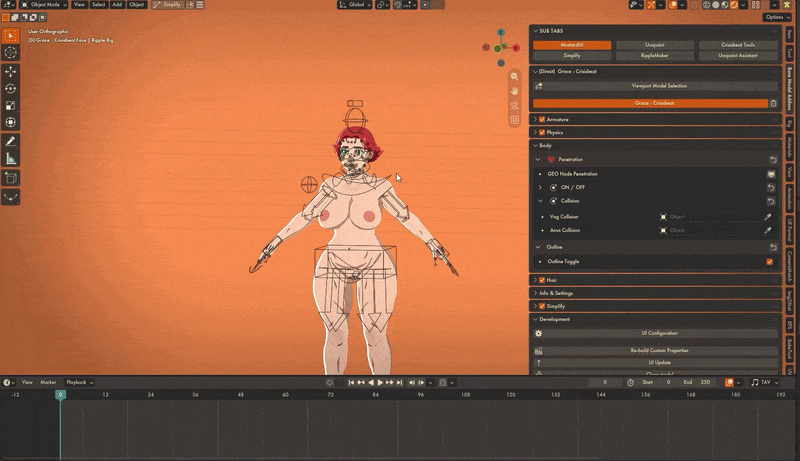The width and height of the screenshot is (800, 461).
Task: Click the eyedropper for Vag Collision
Action: point(767,217)
